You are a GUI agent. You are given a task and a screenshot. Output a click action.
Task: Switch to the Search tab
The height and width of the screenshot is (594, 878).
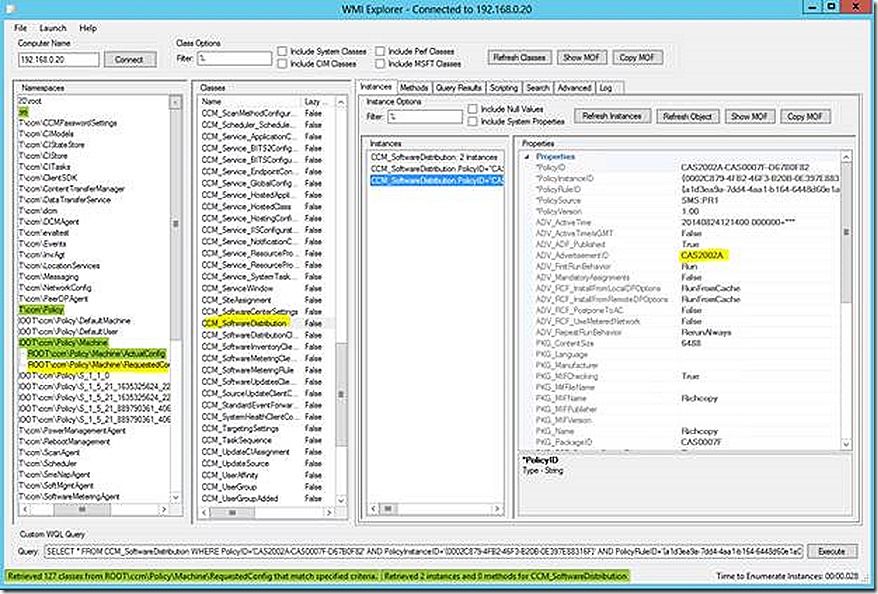click(538, 88)
